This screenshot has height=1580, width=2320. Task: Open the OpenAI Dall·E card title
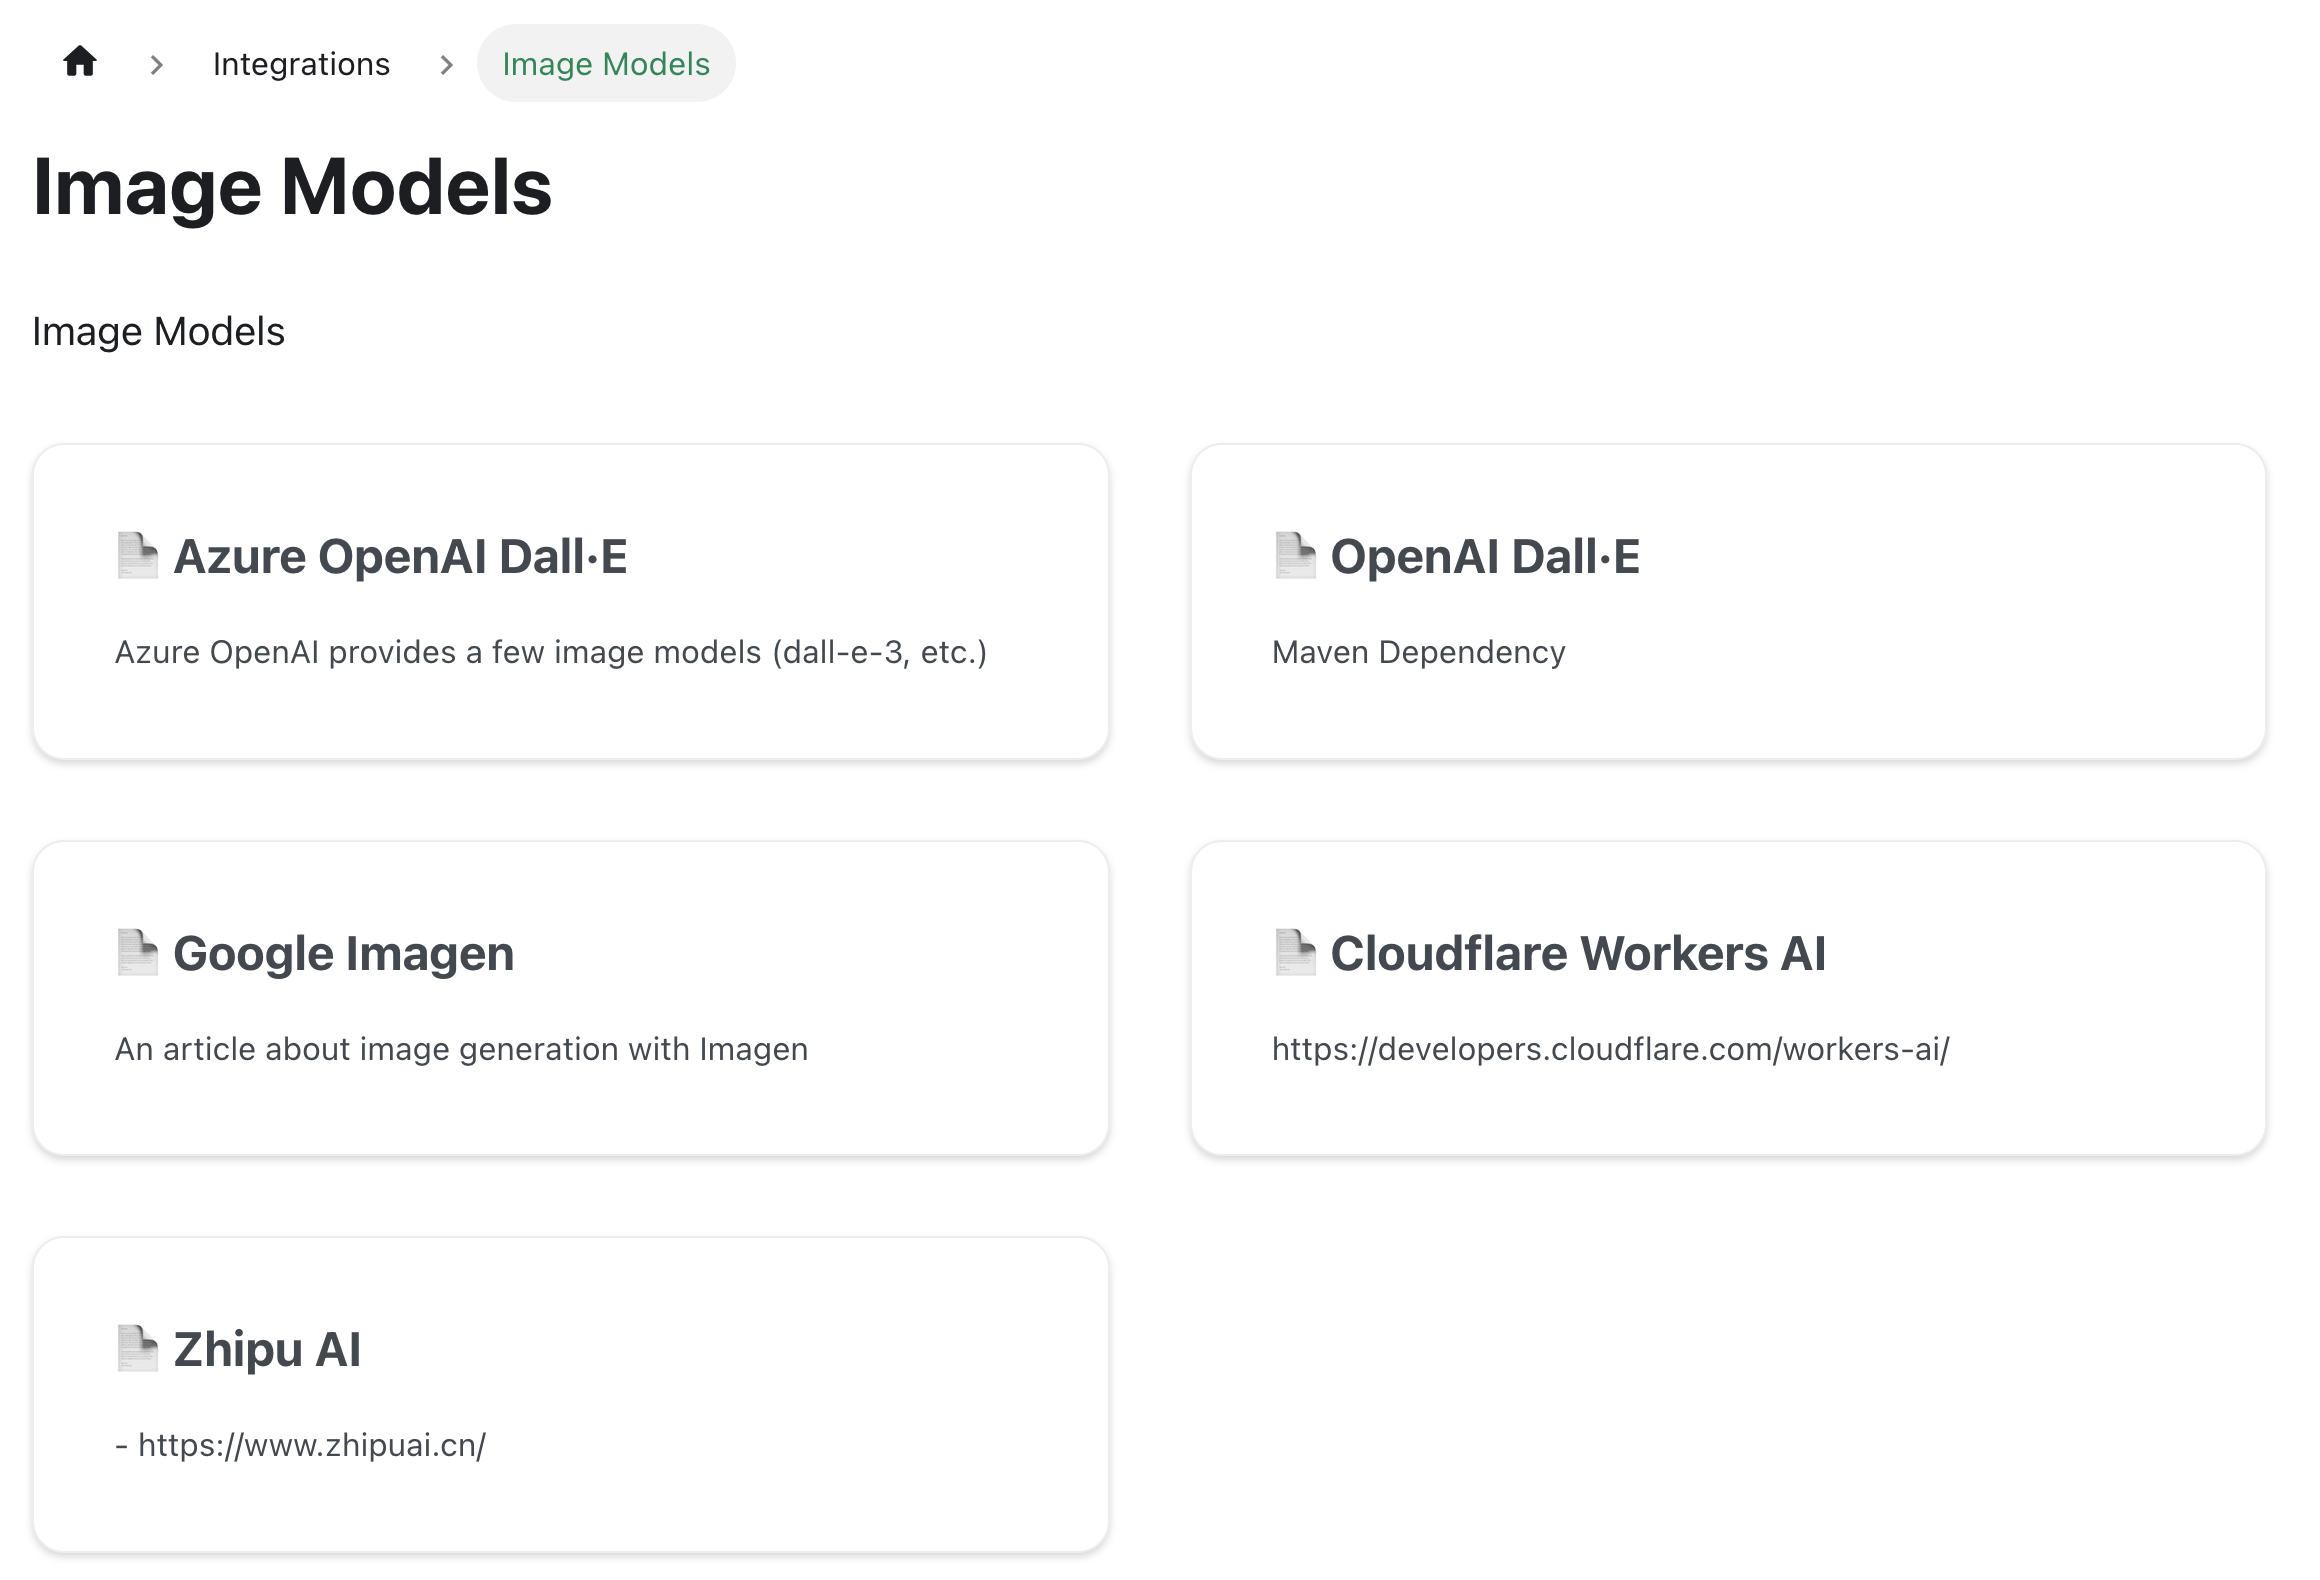coord(1485,556)
